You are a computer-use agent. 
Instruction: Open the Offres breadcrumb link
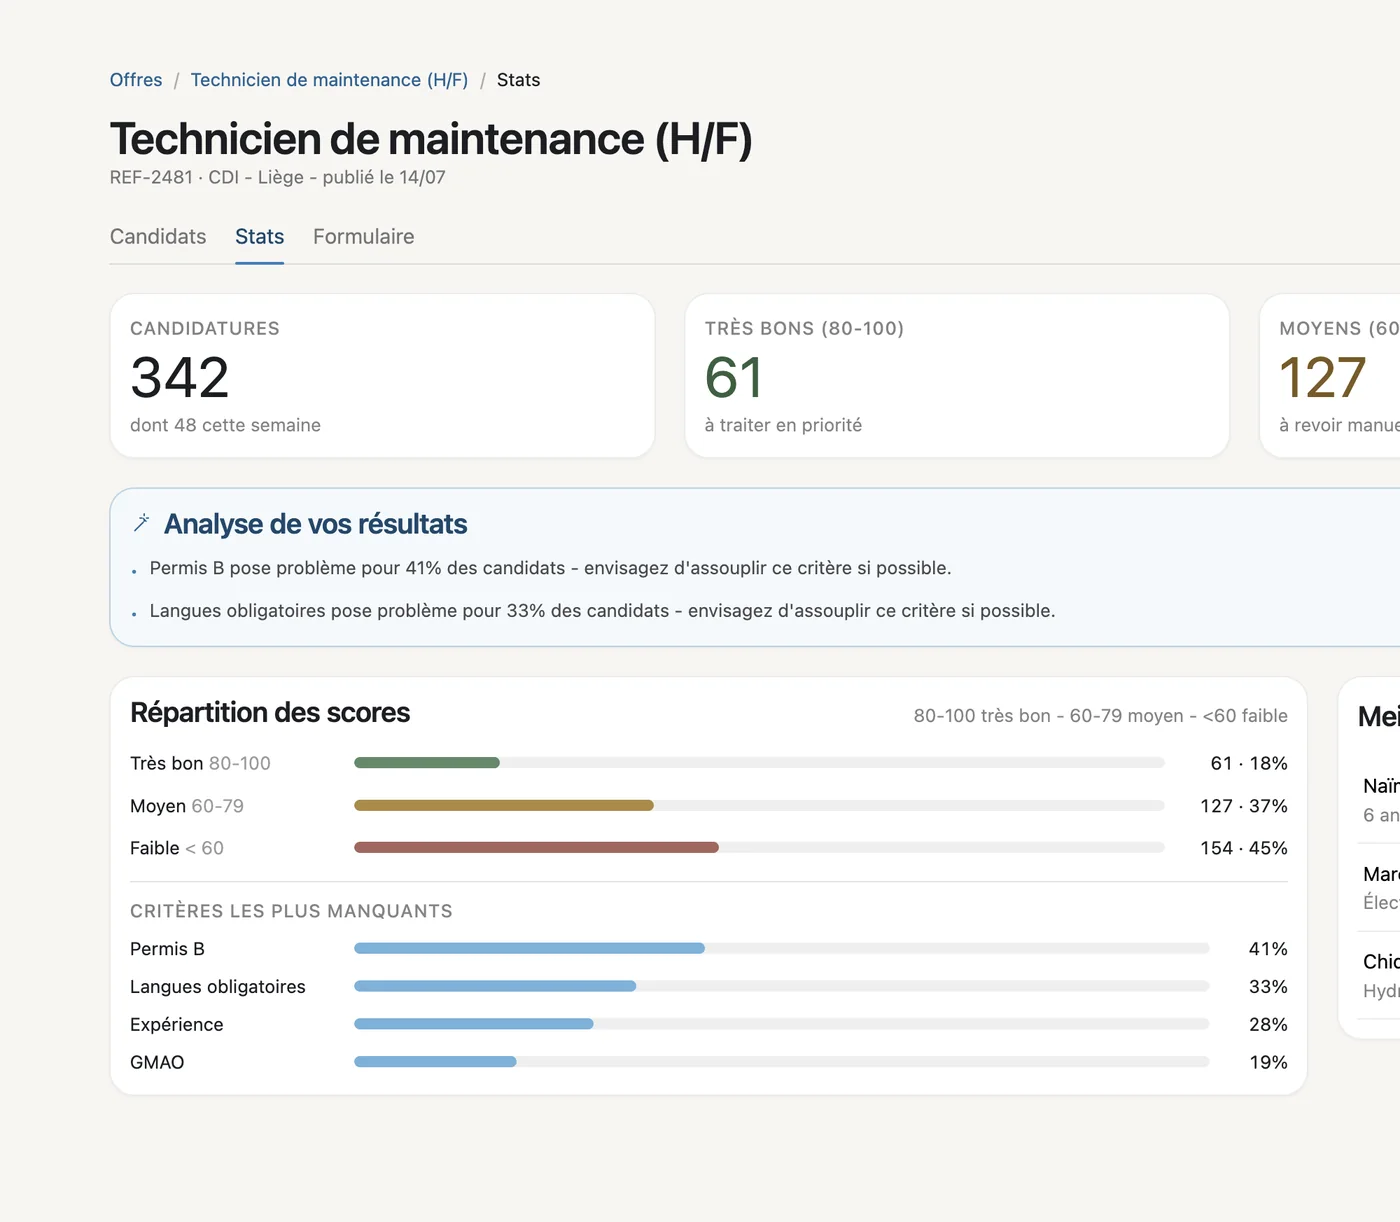coord(136,80)
